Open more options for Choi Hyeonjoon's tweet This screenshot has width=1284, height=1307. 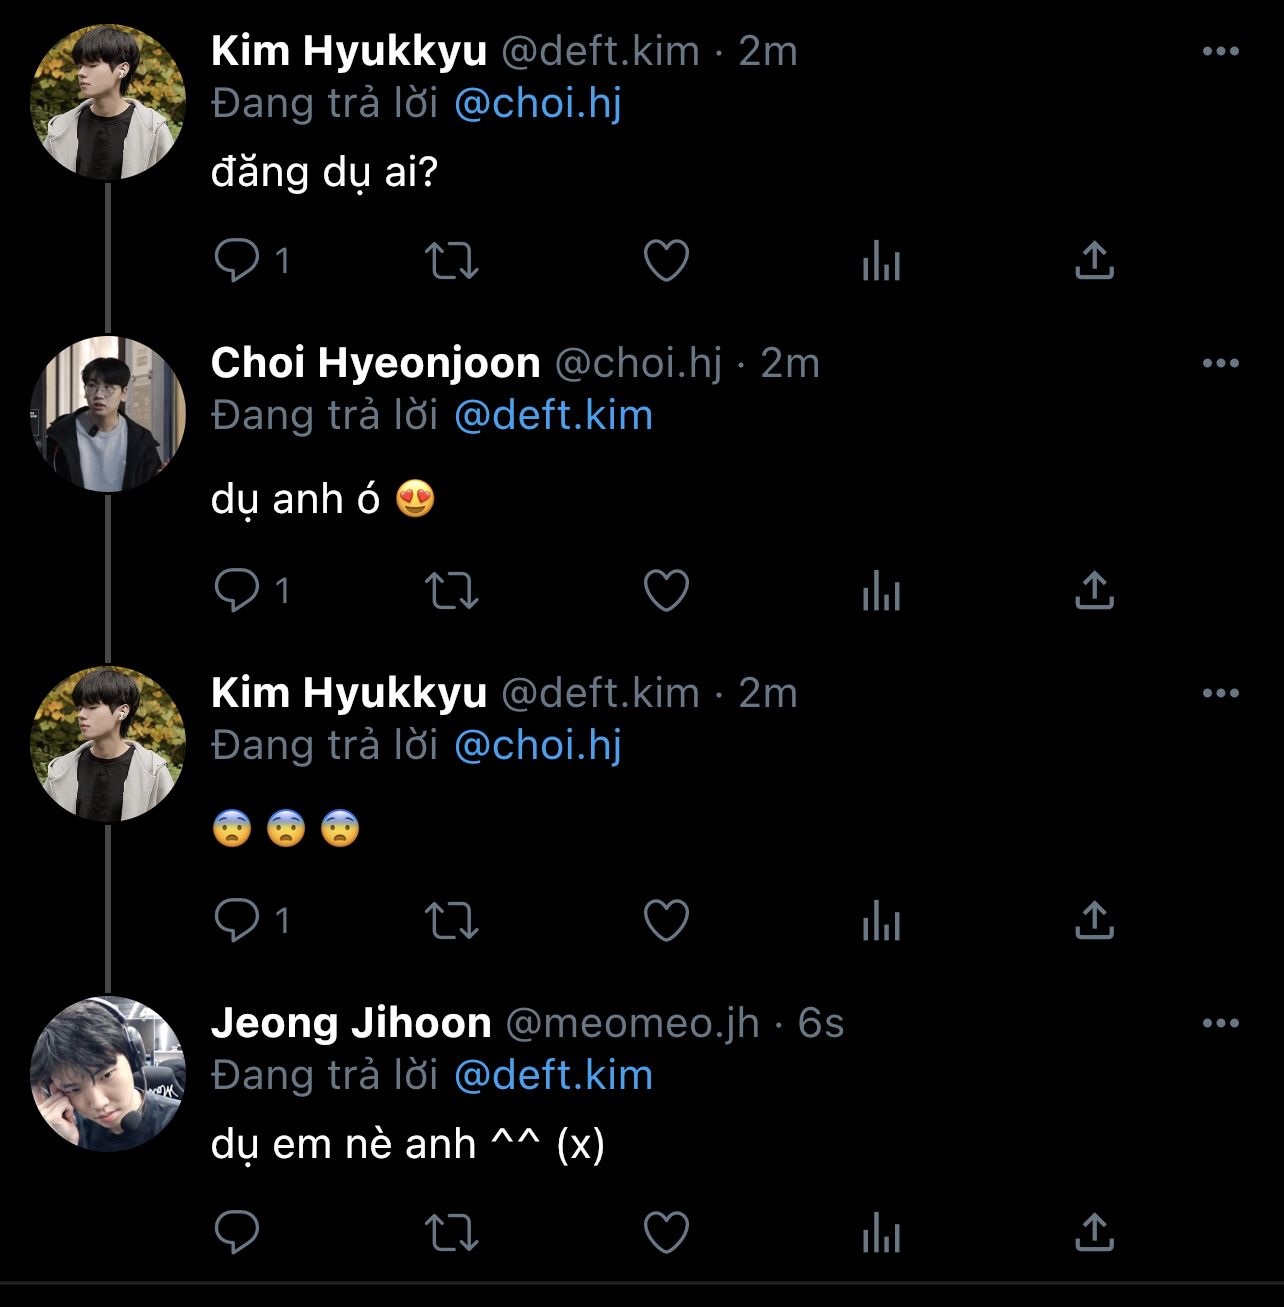click(x=1220, y=363)
